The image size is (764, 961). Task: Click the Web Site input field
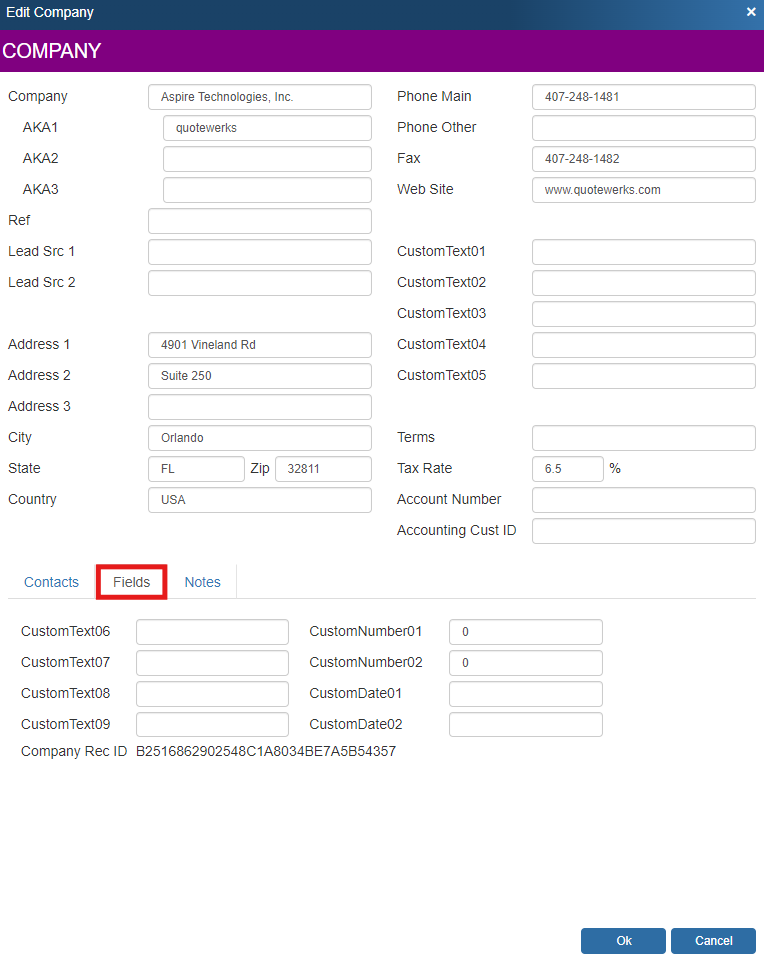[x=643, y=190]
